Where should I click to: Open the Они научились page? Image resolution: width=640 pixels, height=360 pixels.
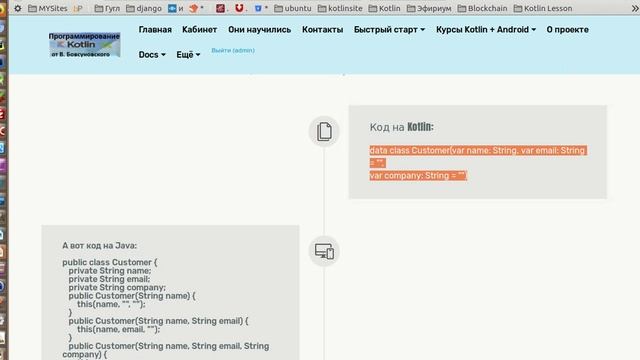point(260,30)
